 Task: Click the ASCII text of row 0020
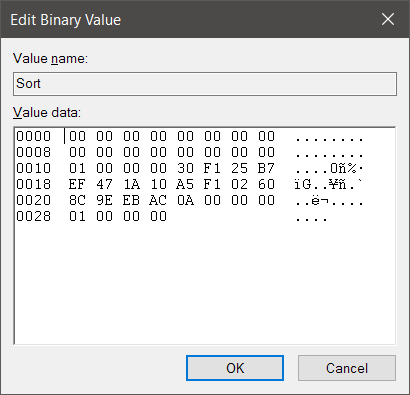[329, 201]
